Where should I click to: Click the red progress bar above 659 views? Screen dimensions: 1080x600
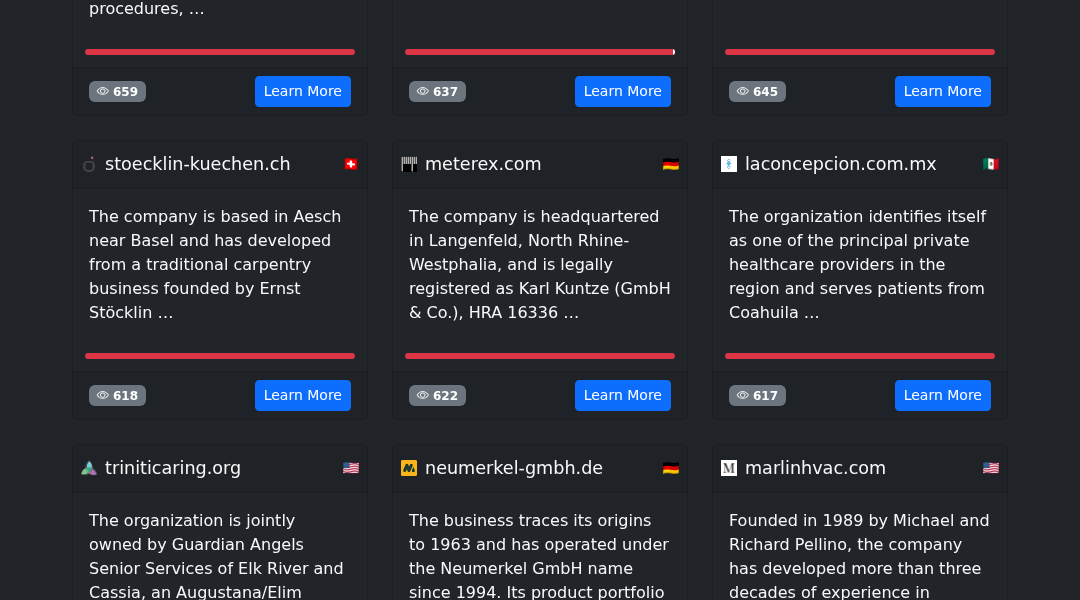220,52
